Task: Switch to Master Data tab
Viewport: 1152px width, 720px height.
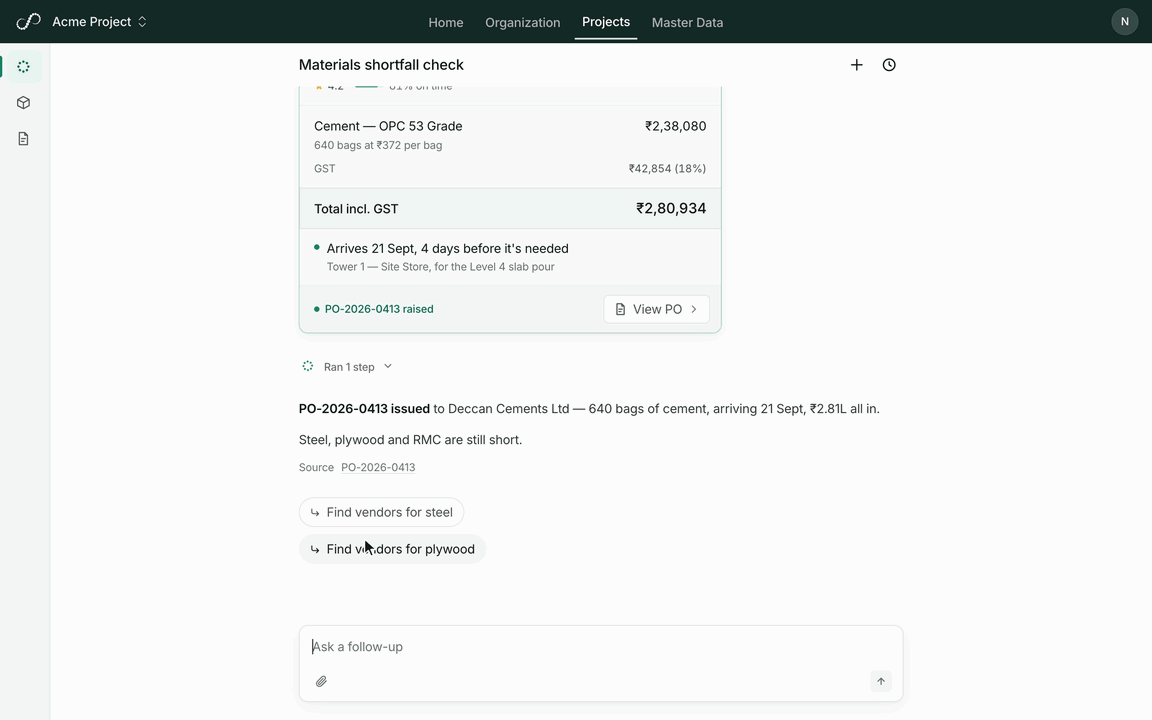Action: 688,22
